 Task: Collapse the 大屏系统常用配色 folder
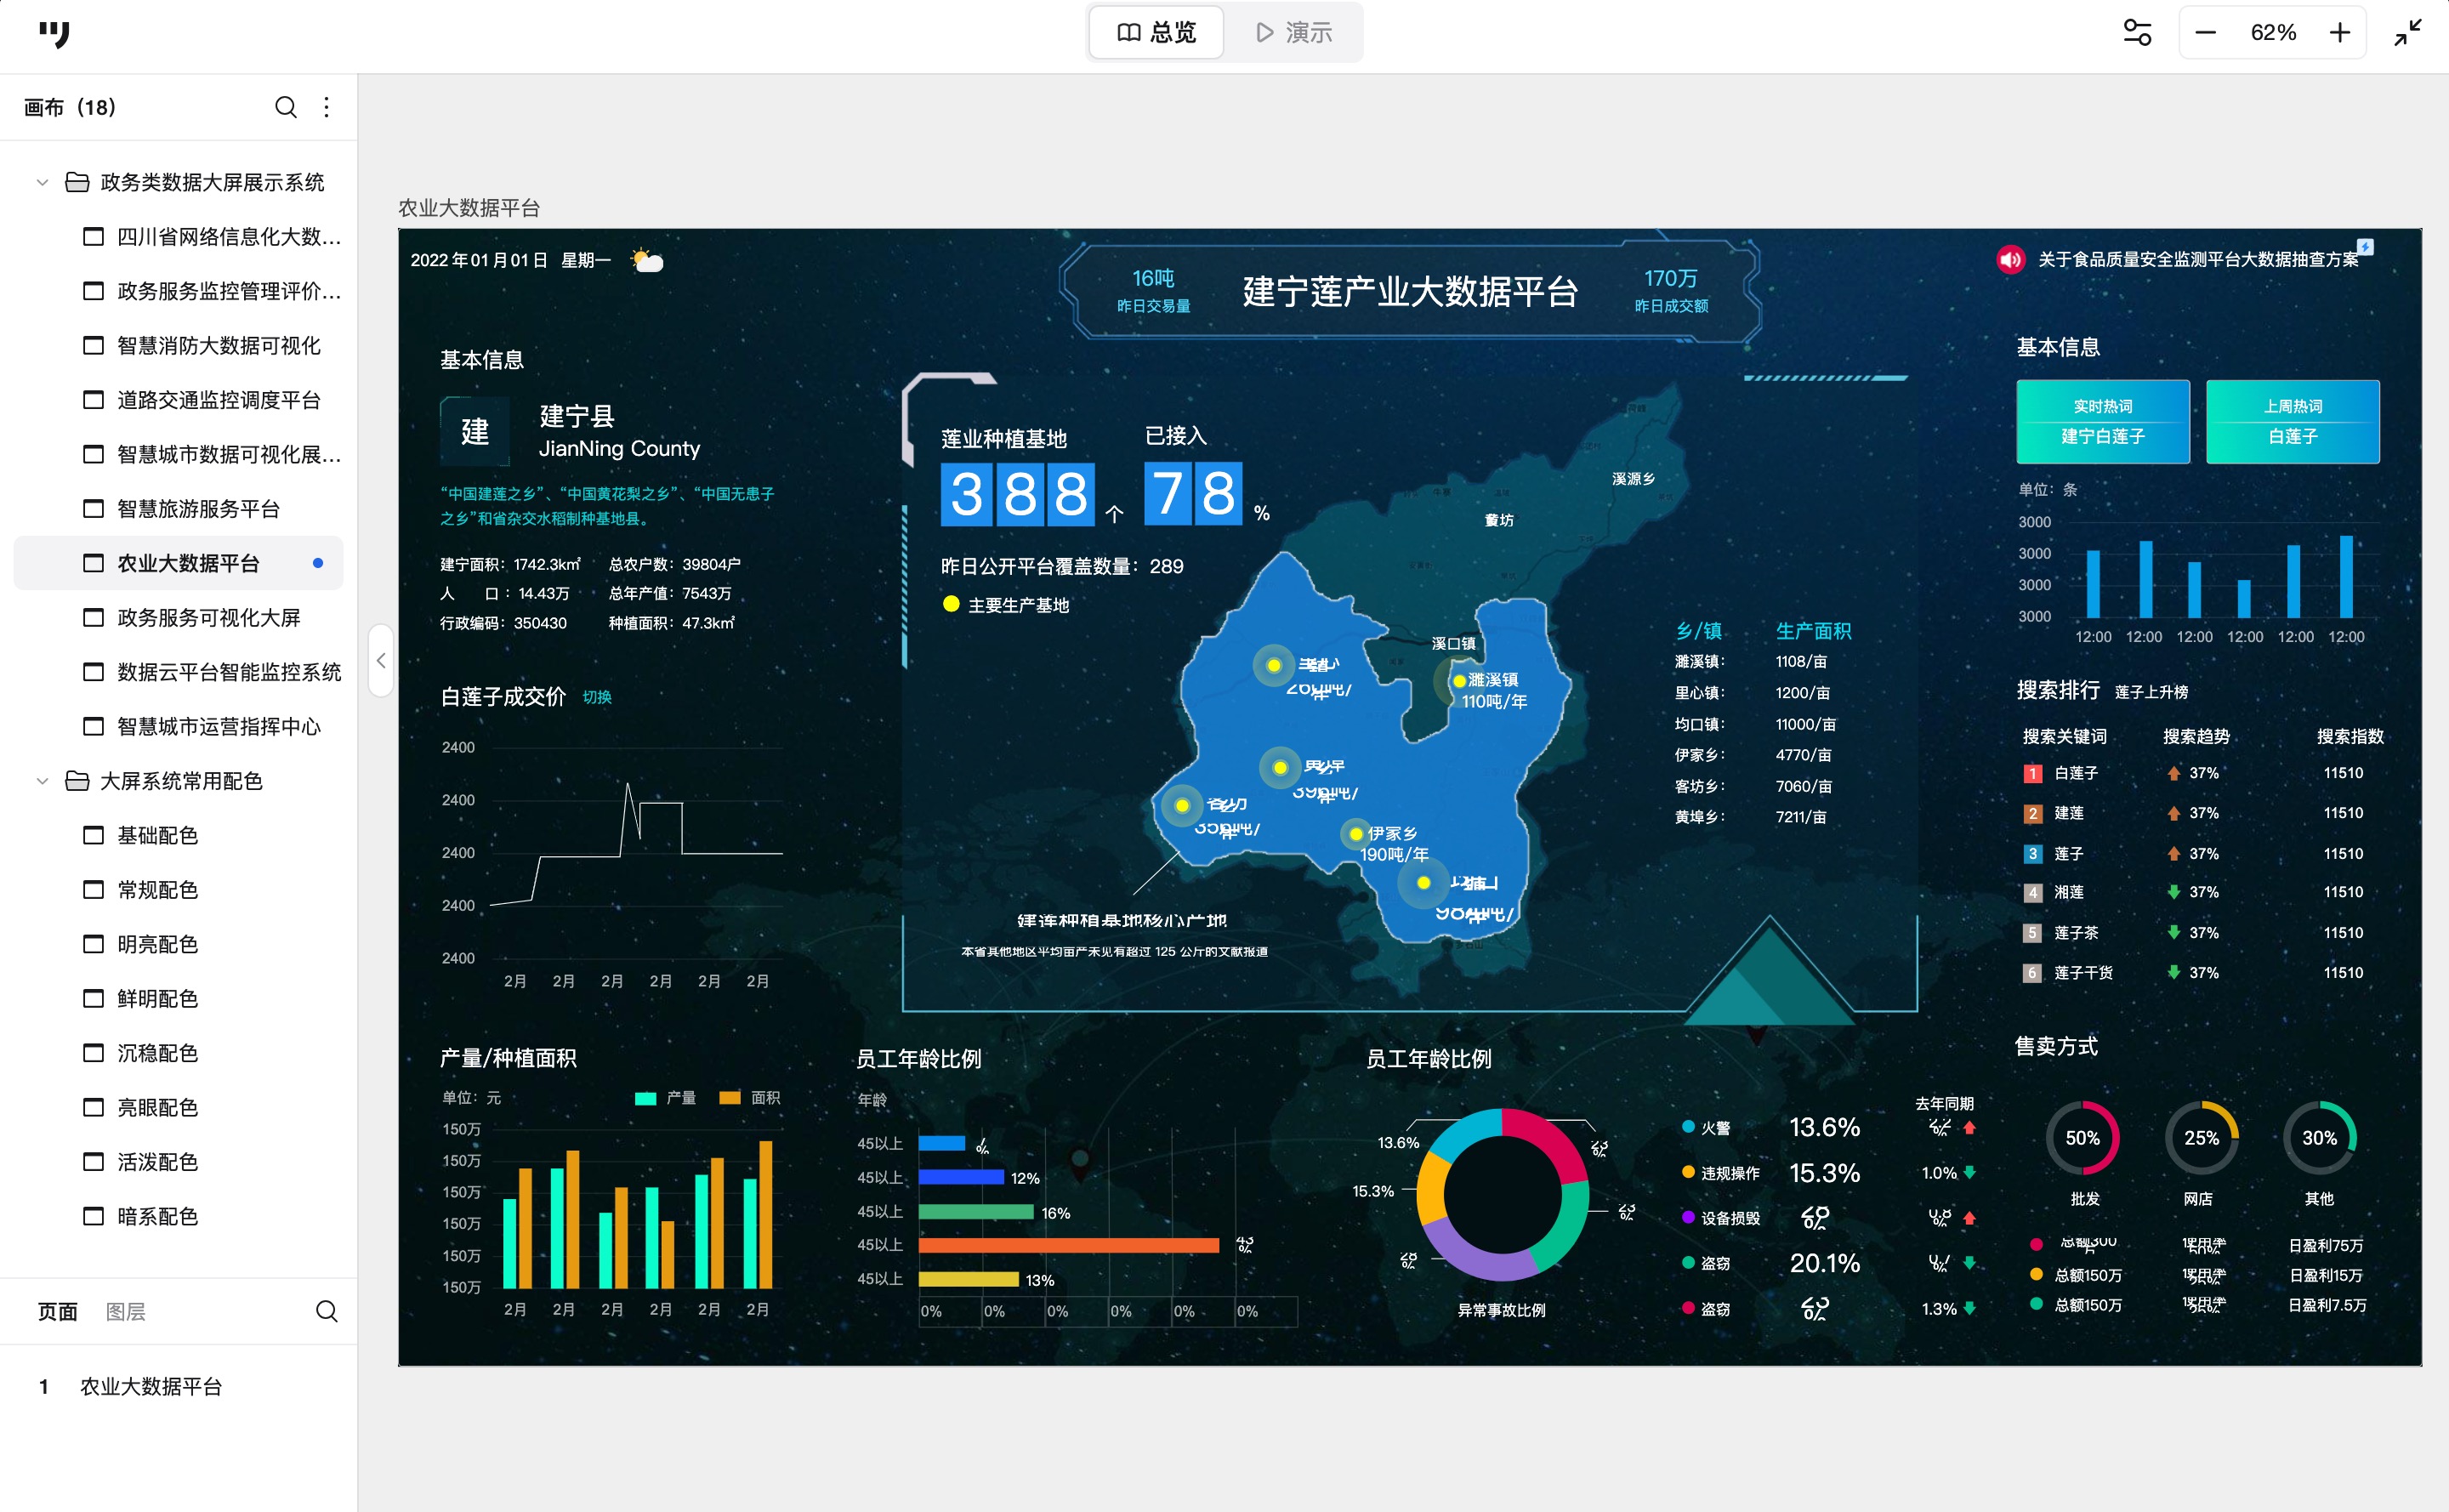pyautogui.click(x=42, y=780)
